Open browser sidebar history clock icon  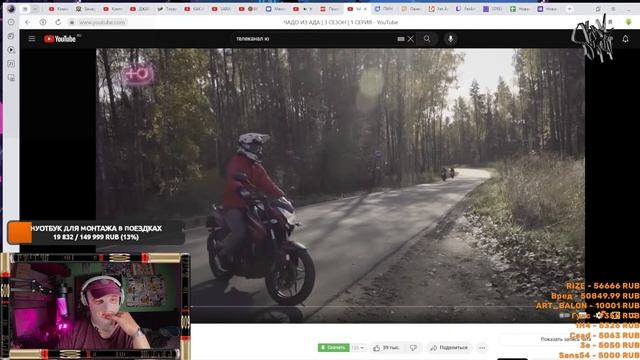[x=11, y=22]
